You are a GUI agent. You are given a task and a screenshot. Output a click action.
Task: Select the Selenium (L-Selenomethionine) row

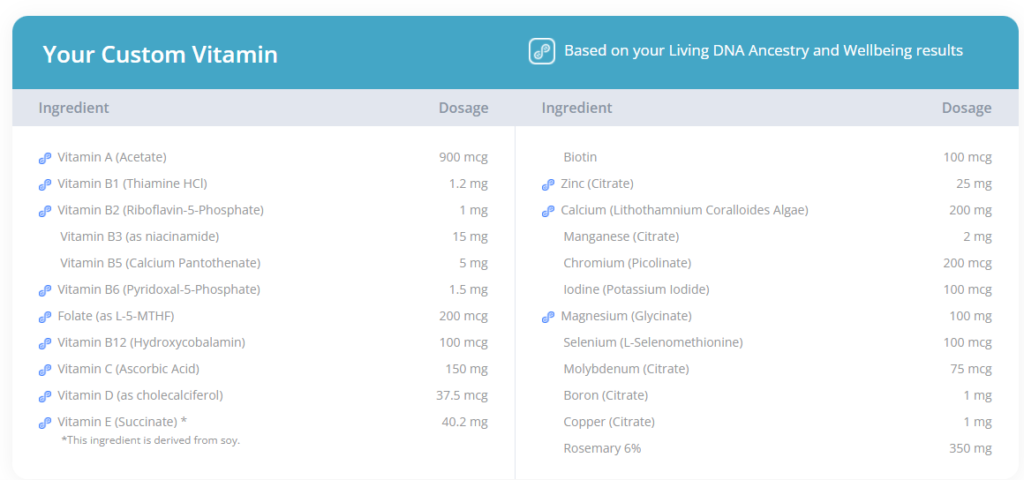767,343
